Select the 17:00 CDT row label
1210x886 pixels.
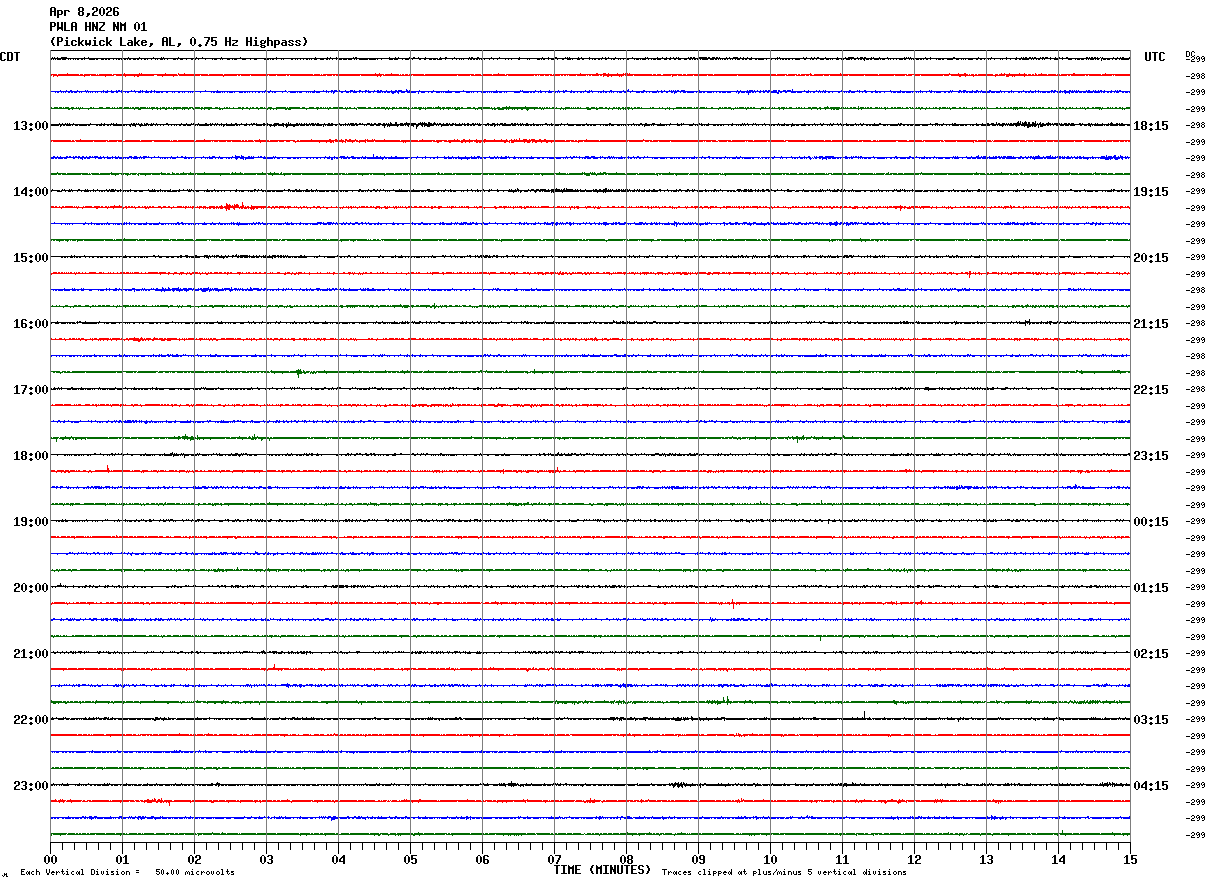click(30, 390)
